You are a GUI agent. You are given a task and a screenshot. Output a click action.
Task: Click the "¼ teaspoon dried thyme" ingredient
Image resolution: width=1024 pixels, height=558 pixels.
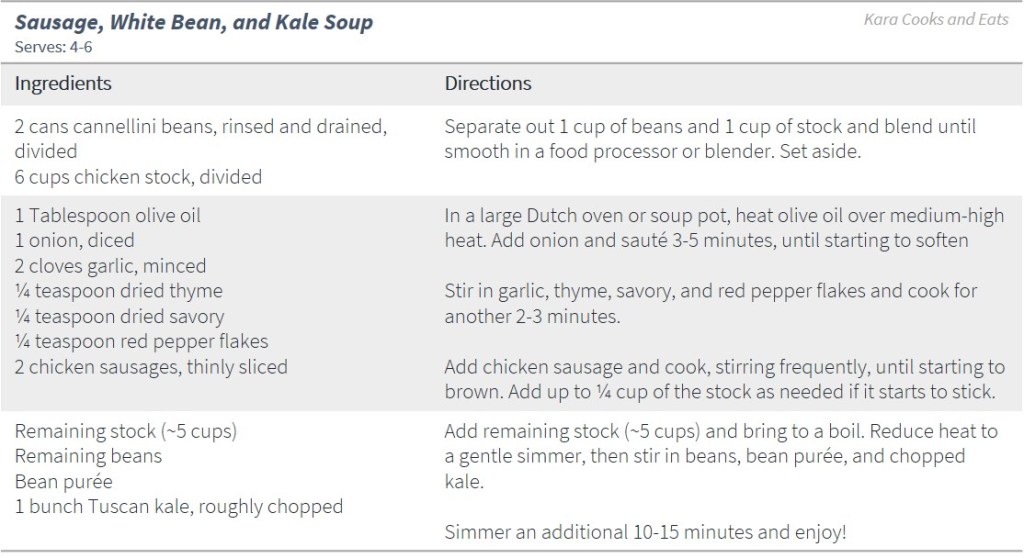118,291
